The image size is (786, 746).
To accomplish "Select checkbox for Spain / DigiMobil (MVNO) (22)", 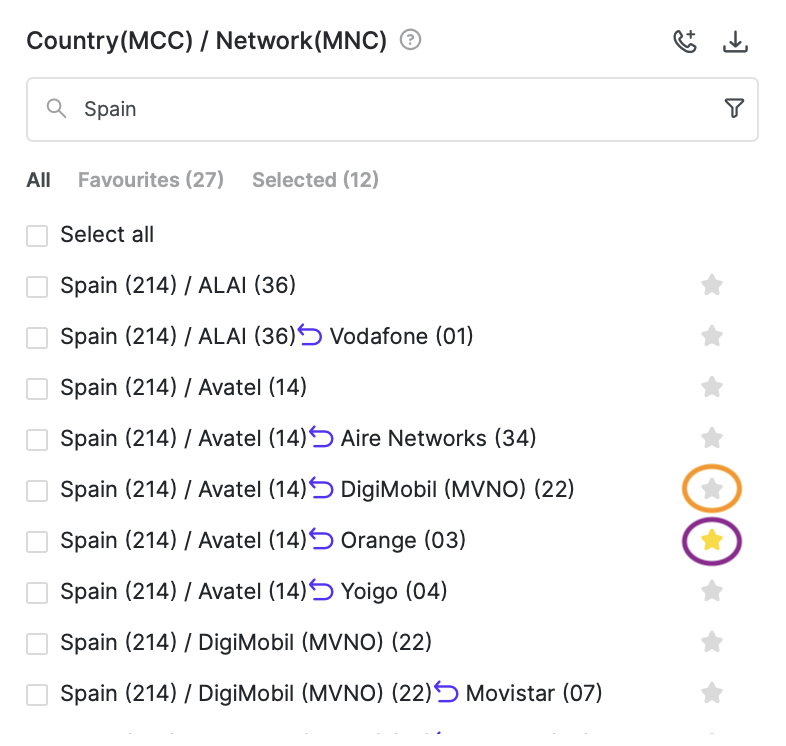I will (x=37, y=643).
